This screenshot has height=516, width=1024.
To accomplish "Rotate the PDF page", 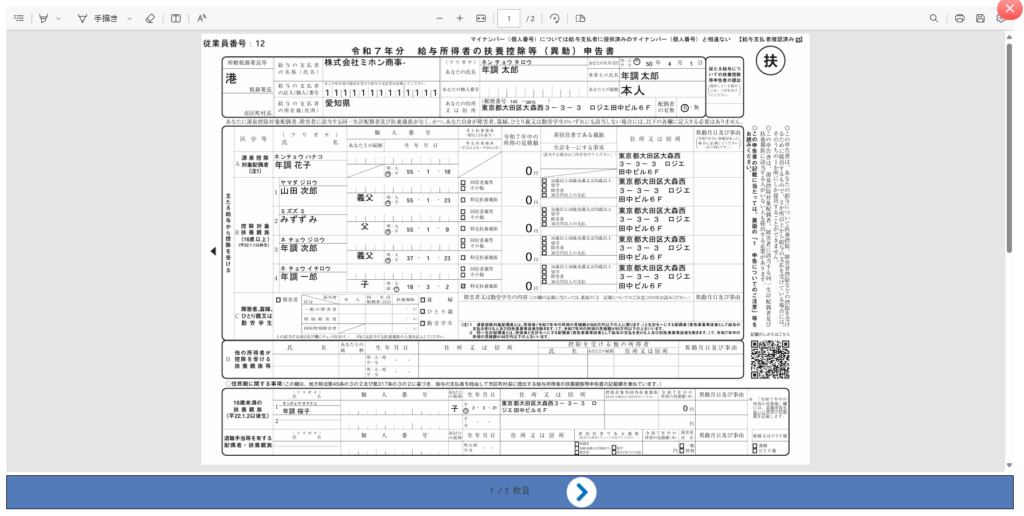I will 554,18.
